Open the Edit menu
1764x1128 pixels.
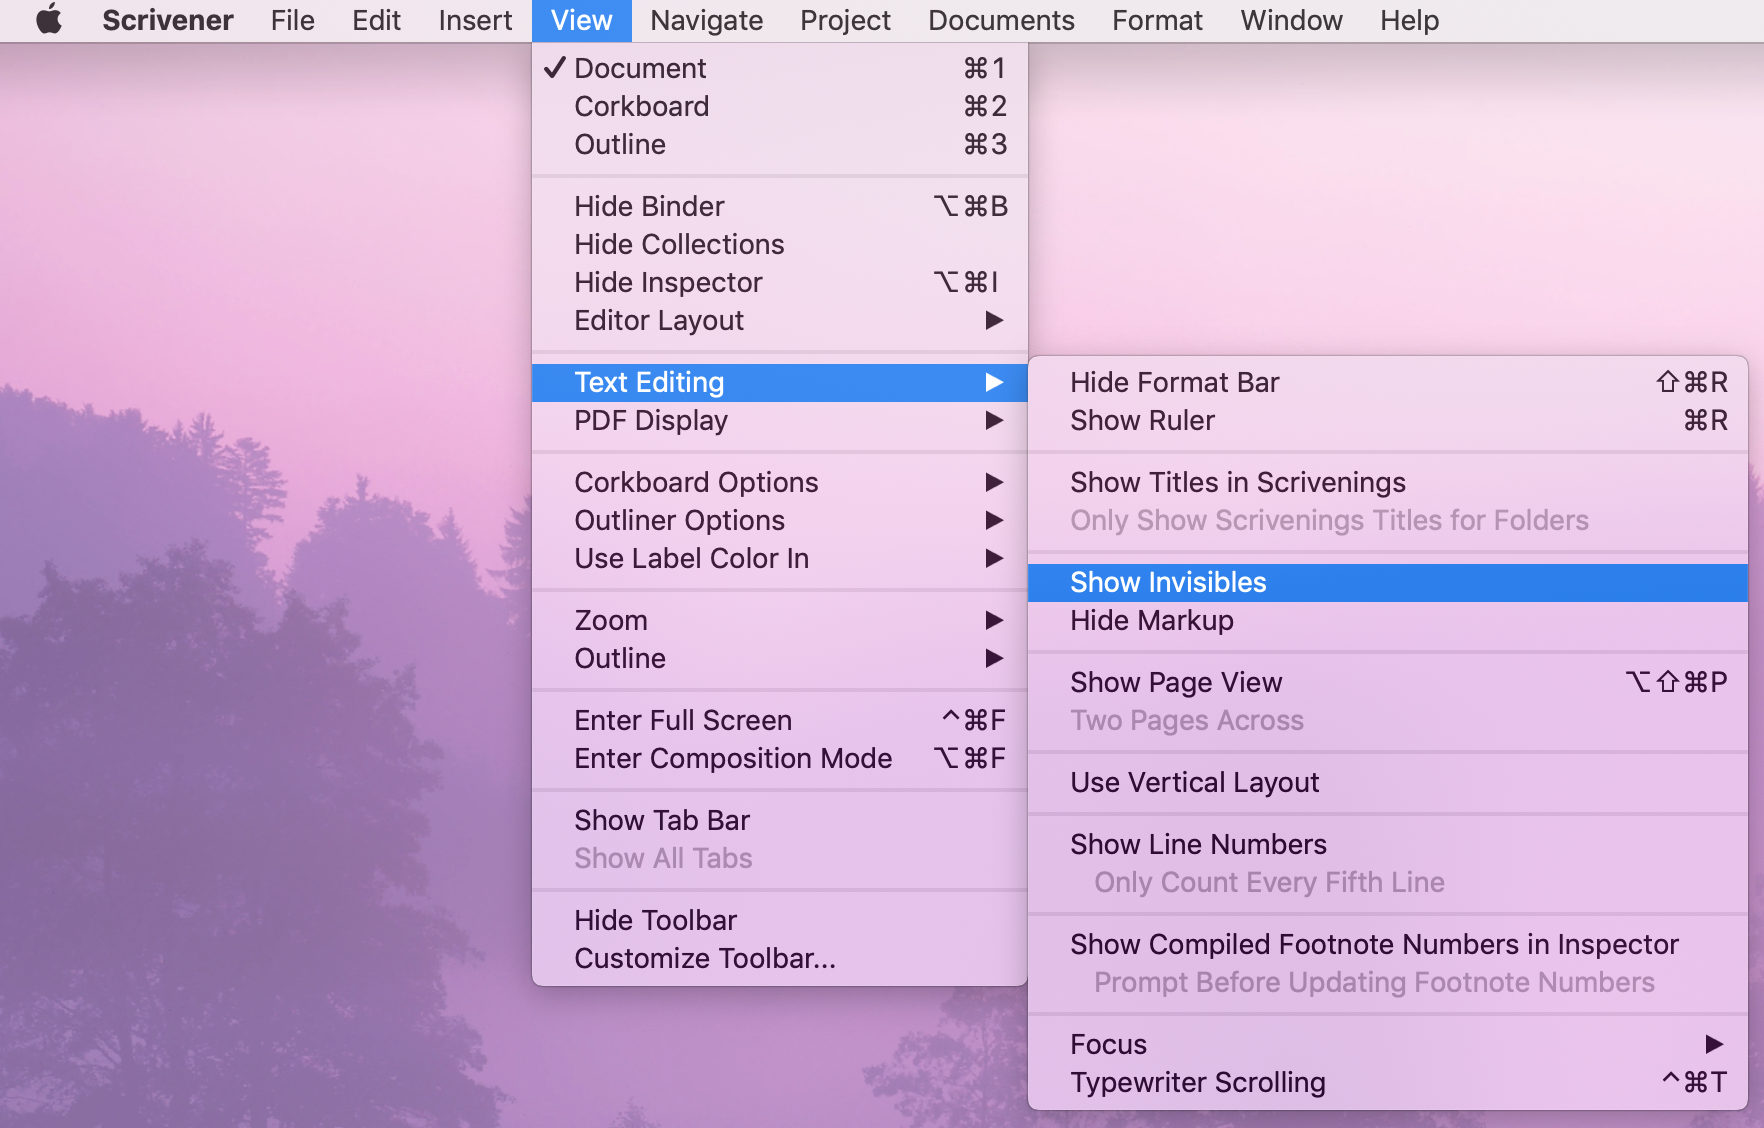pyautogui.click(x=376, y=20)
